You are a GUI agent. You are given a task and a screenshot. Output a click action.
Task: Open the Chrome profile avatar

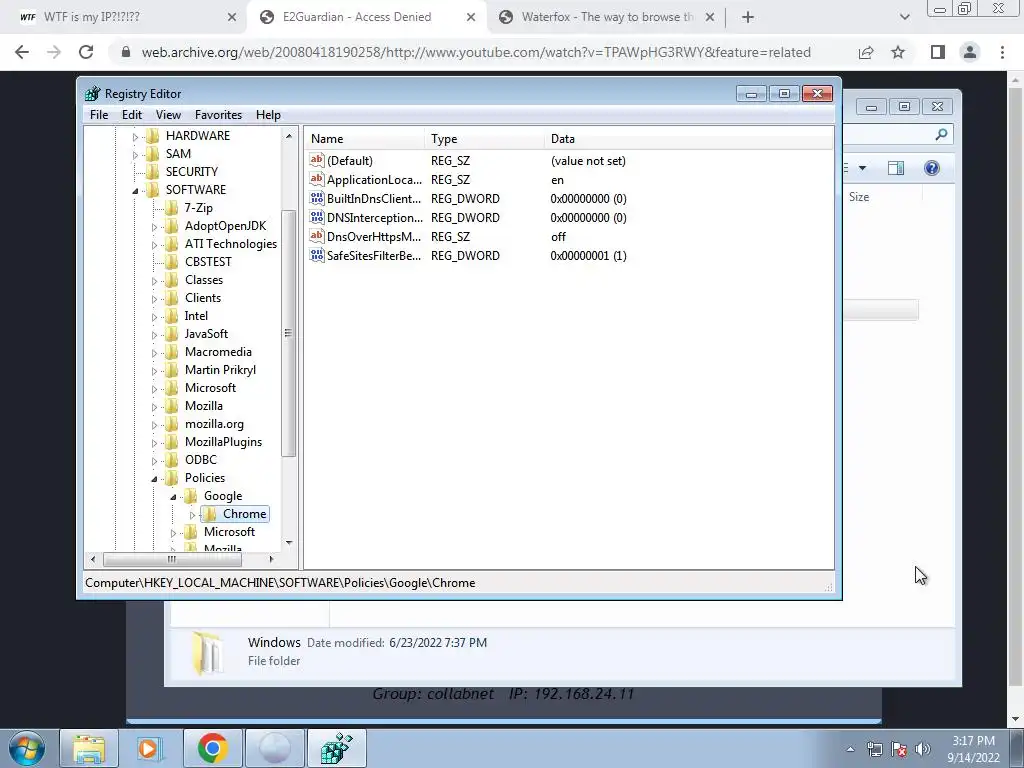(970, 52)
